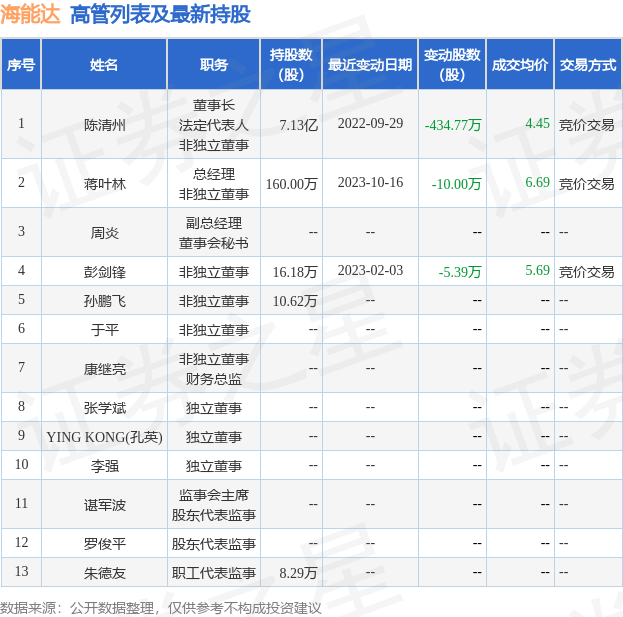
Task: Click the 高管列表及最新持股 title text
Action: pyautogui.click(x=160, y=14)
